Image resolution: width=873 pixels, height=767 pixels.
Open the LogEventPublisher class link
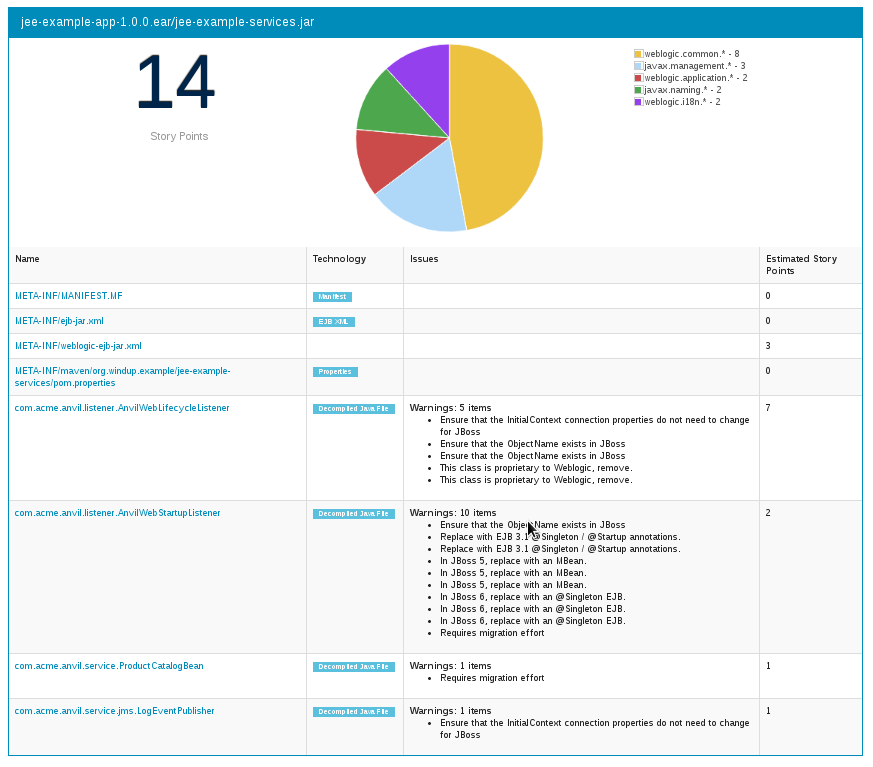tap(114, 711)
